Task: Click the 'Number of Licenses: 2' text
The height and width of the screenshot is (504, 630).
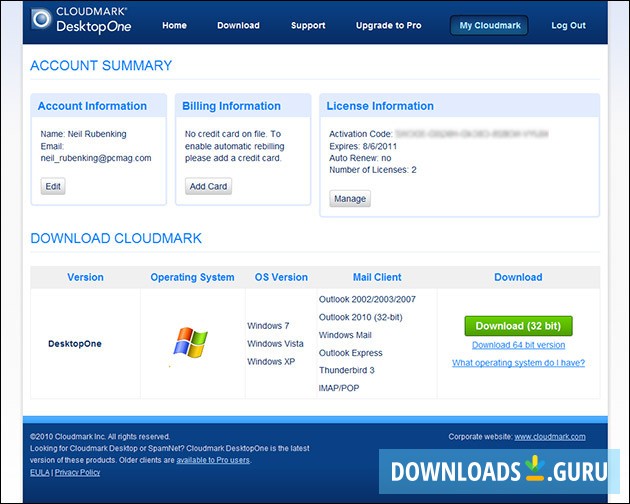Action: [372, 170]
